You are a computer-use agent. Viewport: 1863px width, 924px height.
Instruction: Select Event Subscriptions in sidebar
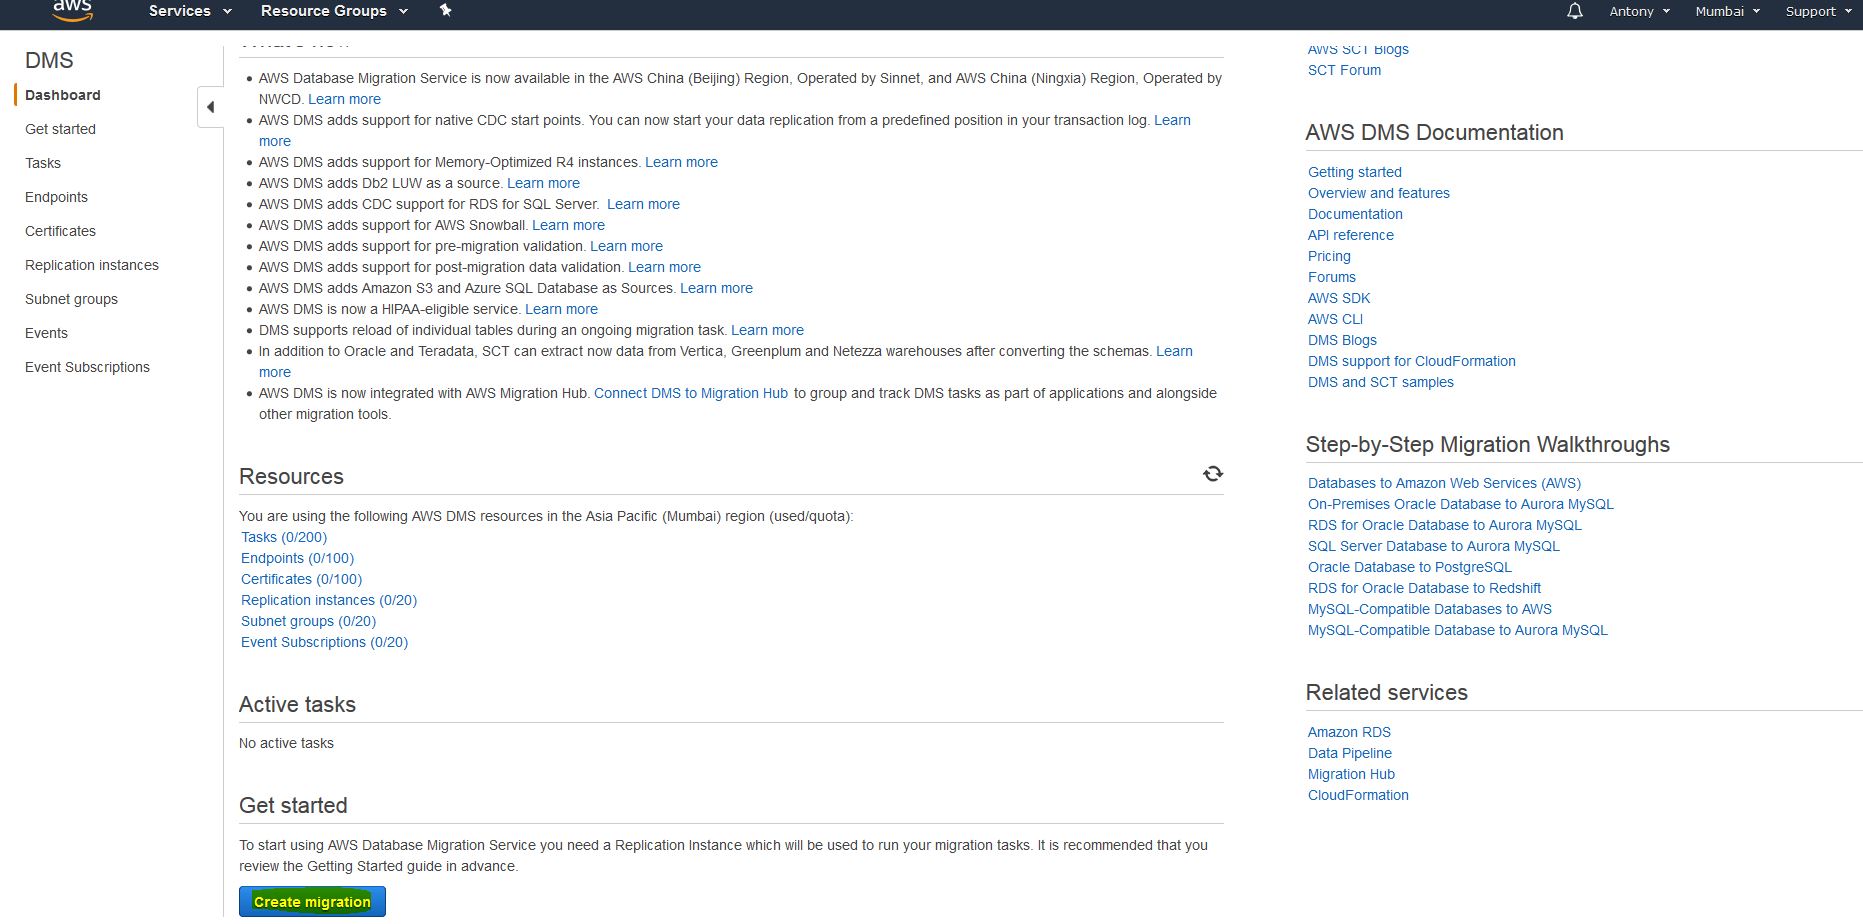[x=87, y=367]
